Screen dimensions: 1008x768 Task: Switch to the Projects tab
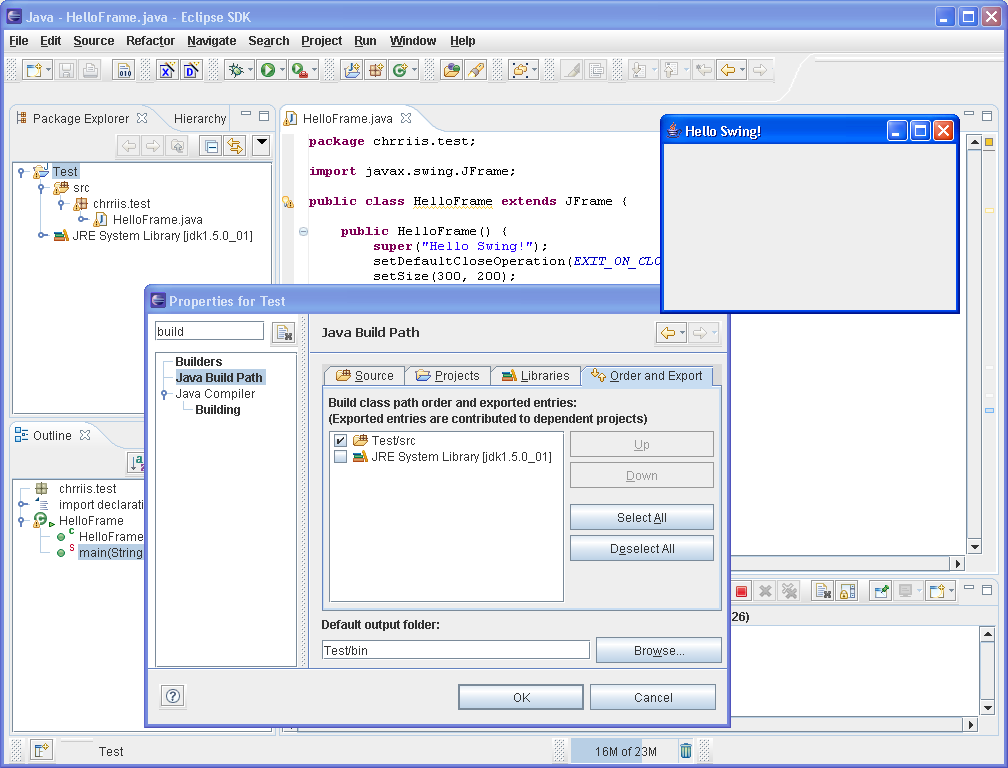pos(447,375)
